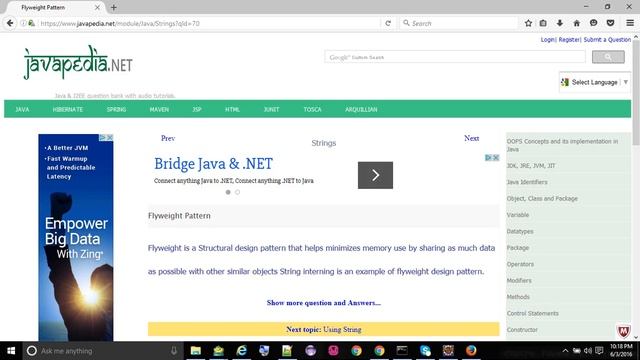Reload the page with the refresh icon

(388, 23)
